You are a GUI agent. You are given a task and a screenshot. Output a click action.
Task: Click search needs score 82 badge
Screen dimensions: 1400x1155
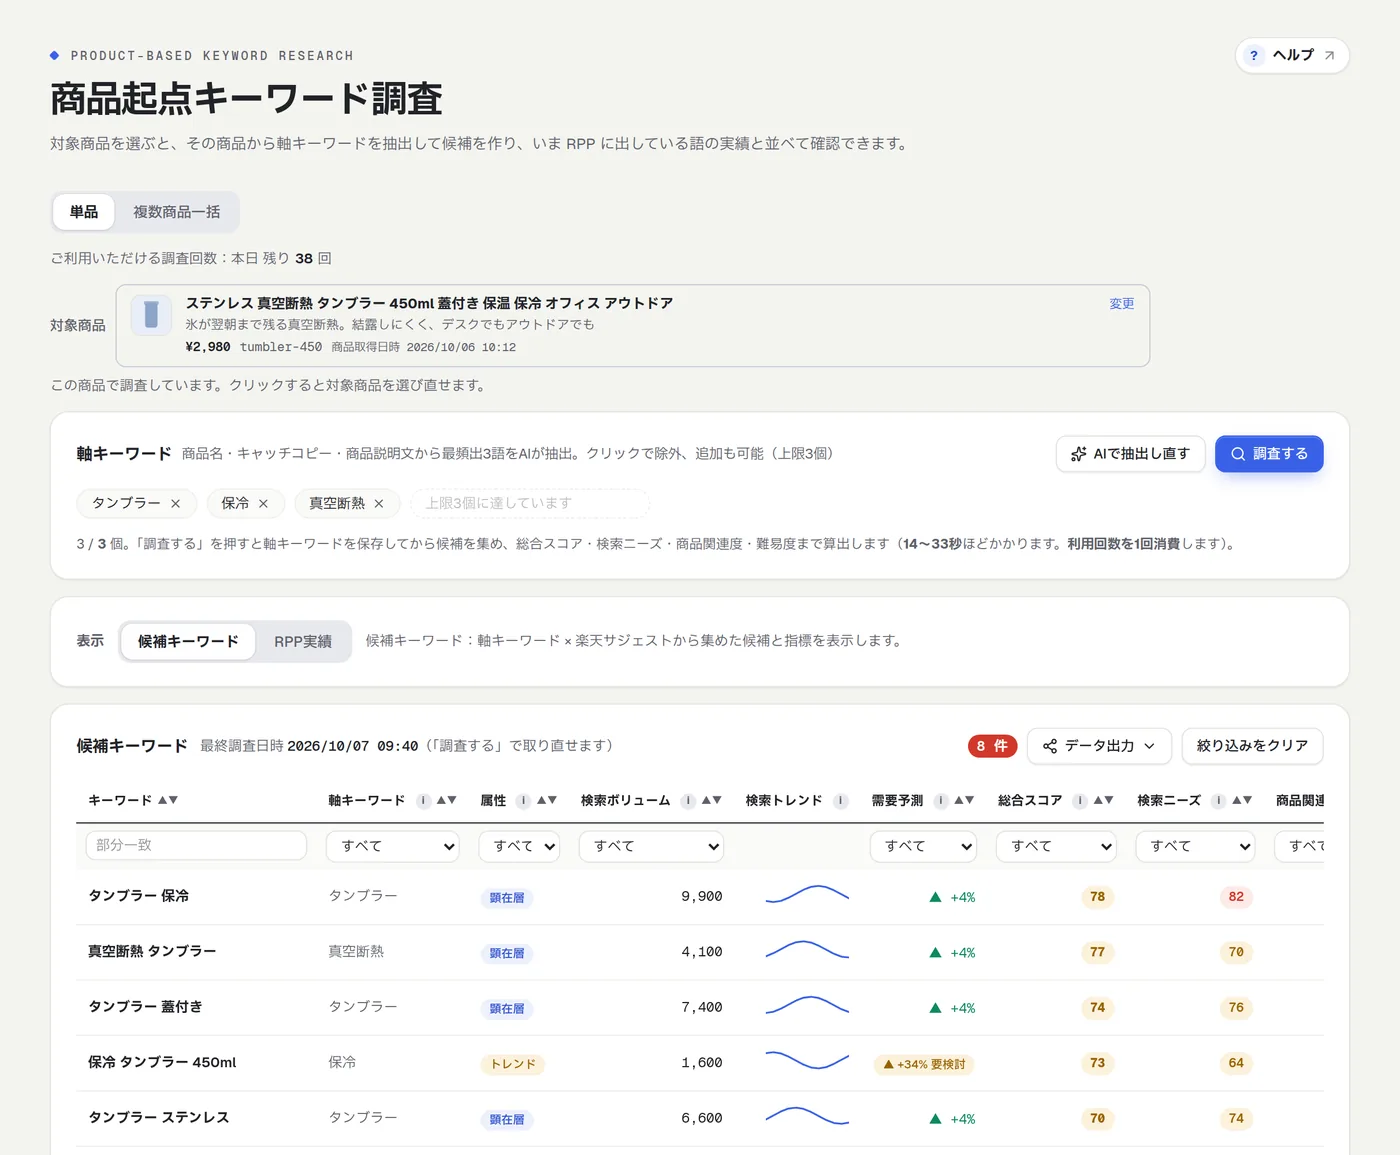coord(1236,897)
